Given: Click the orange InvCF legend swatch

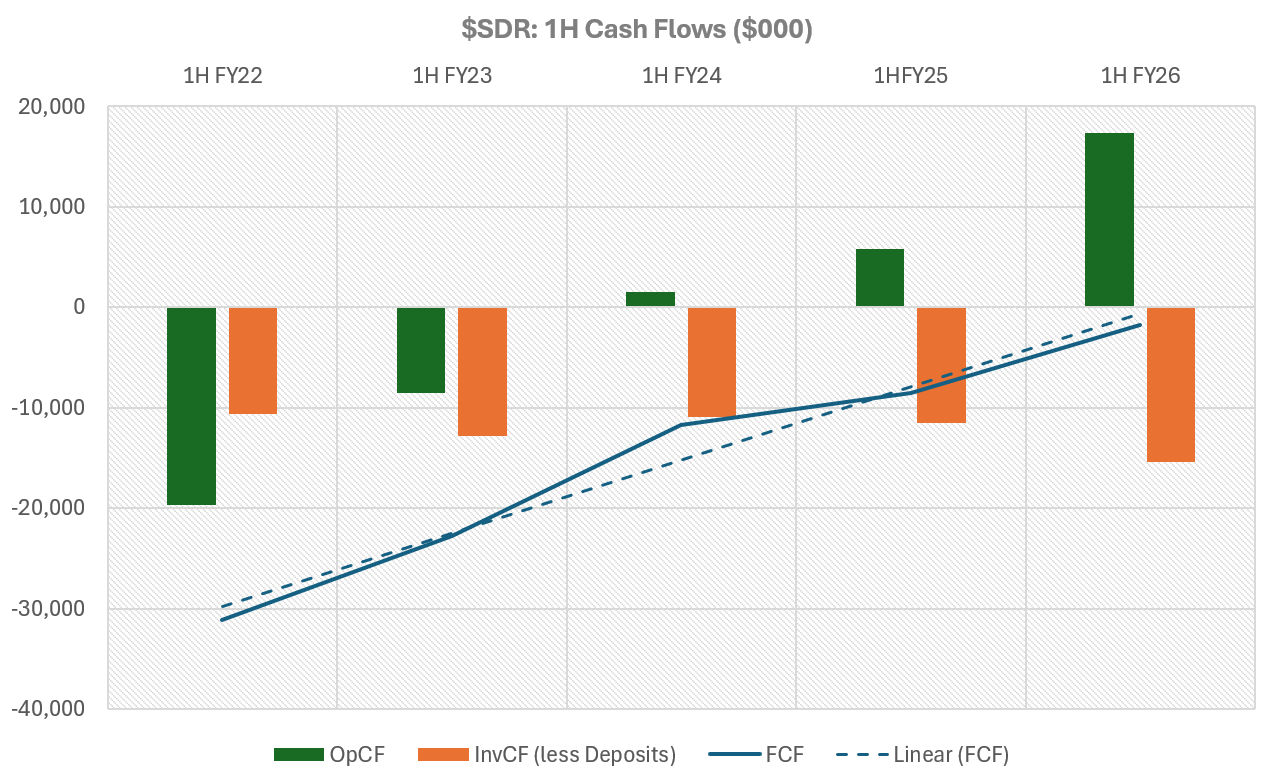Looking at the screenshot, I should pyautogui.click(x=441, y=754).
